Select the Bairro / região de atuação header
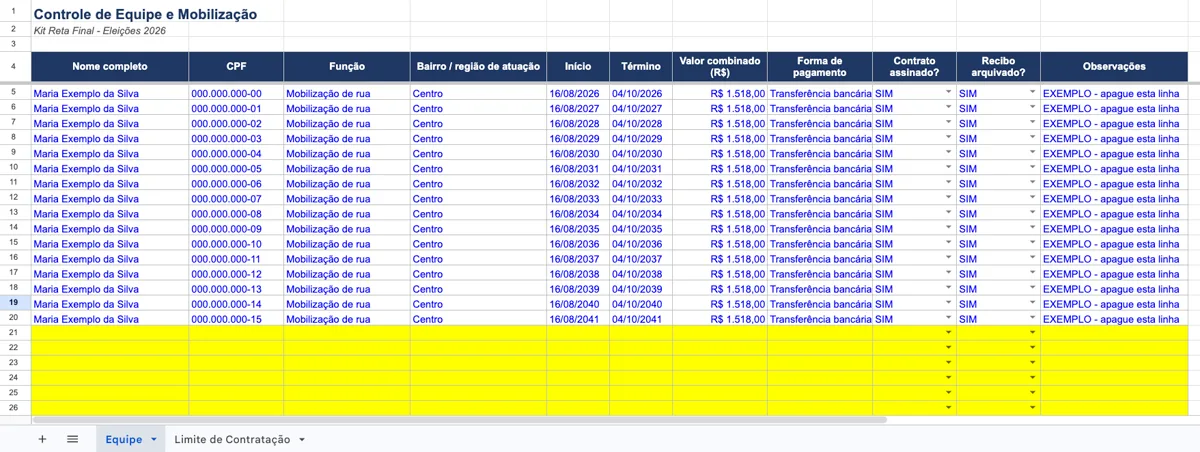Image resolution: width=1200 pixels, height=452 pixels. point(478,67)
